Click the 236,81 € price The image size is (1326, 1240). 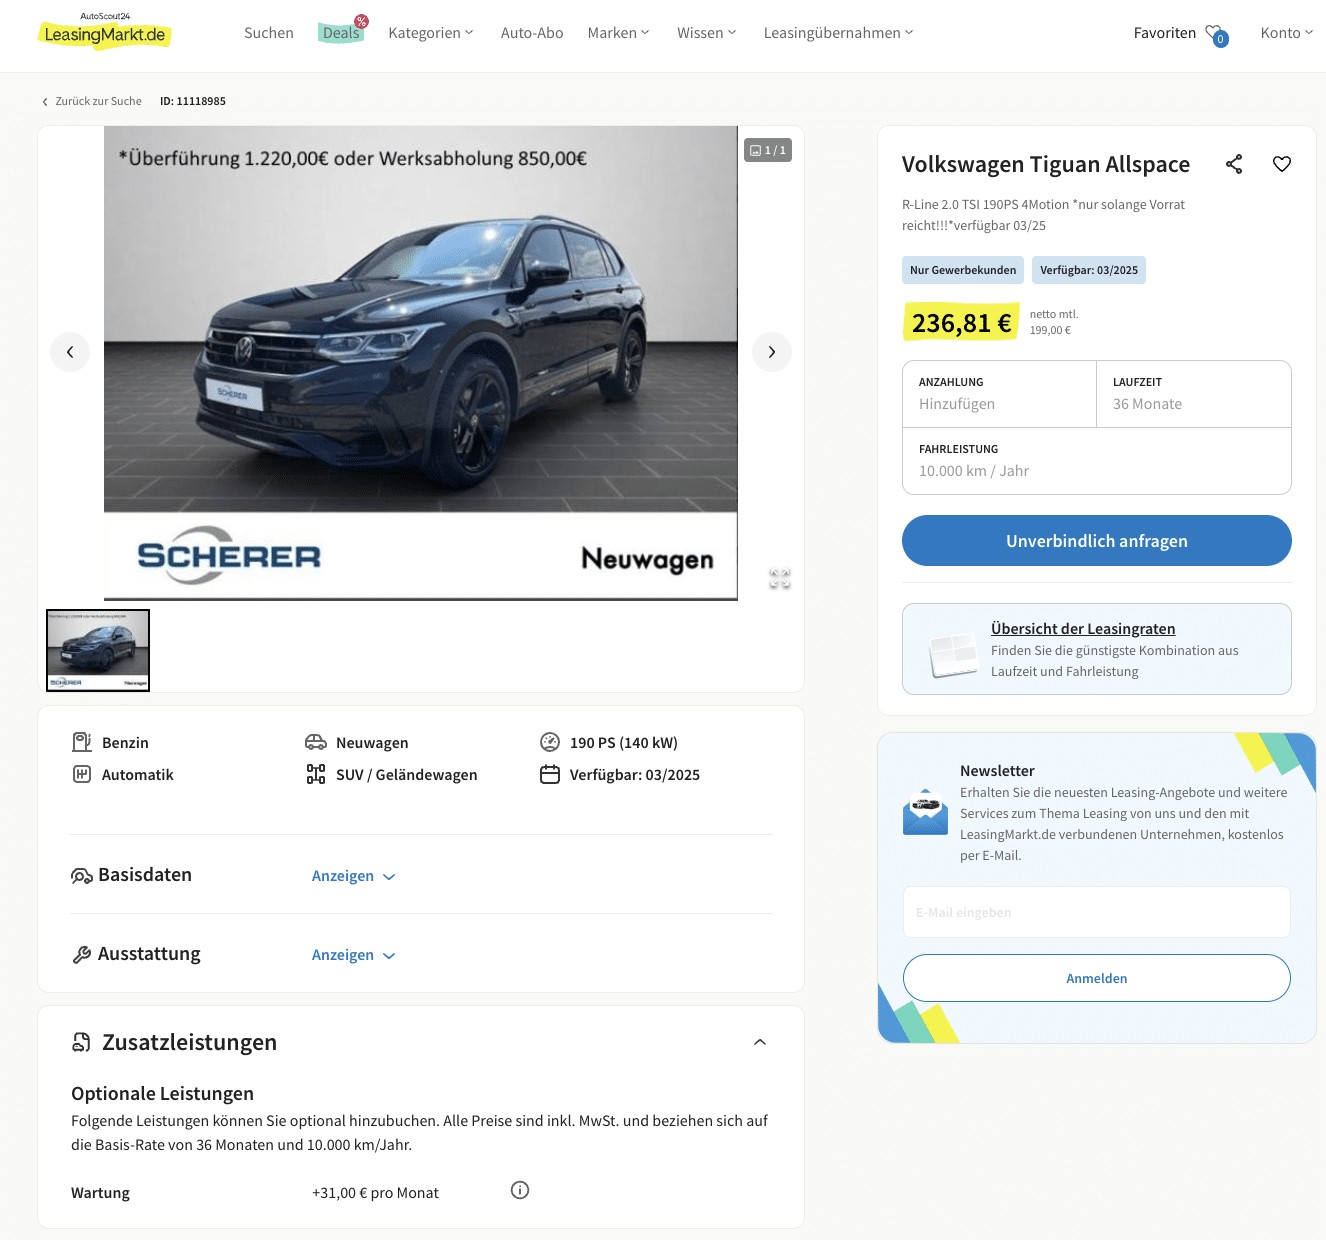coord(961,323)
